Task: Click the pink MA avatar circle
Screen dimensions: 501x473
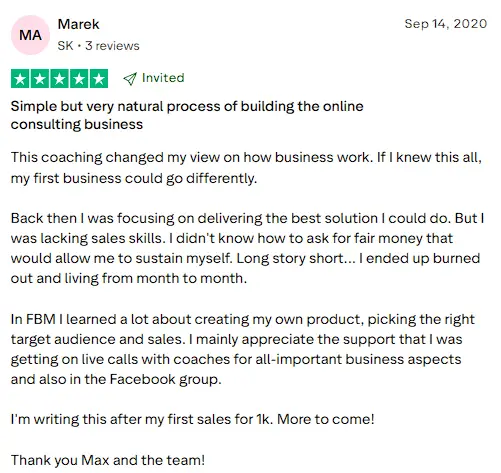Action: pyautogui.click(x=30, y=35)
